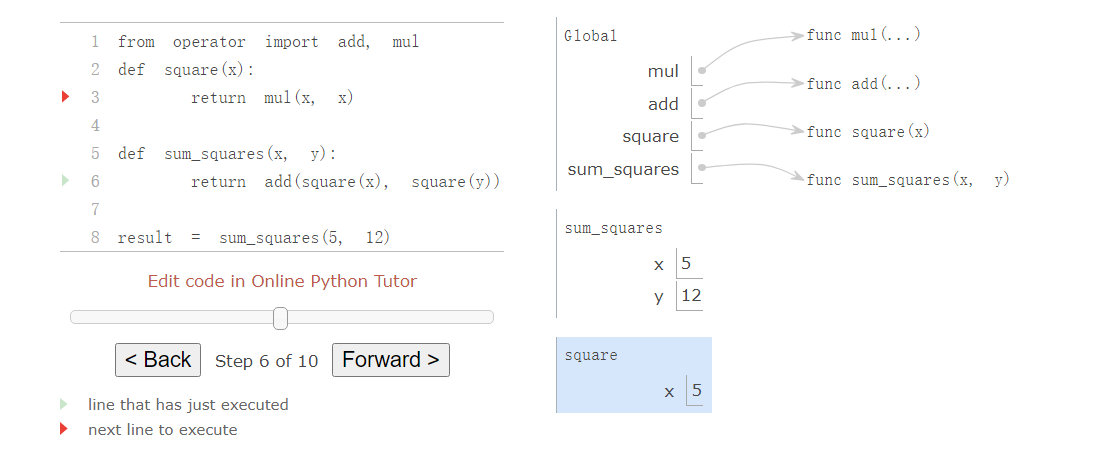Click the sum_squares variable pointer dot

pyautogui.click(x=702, y=168)
